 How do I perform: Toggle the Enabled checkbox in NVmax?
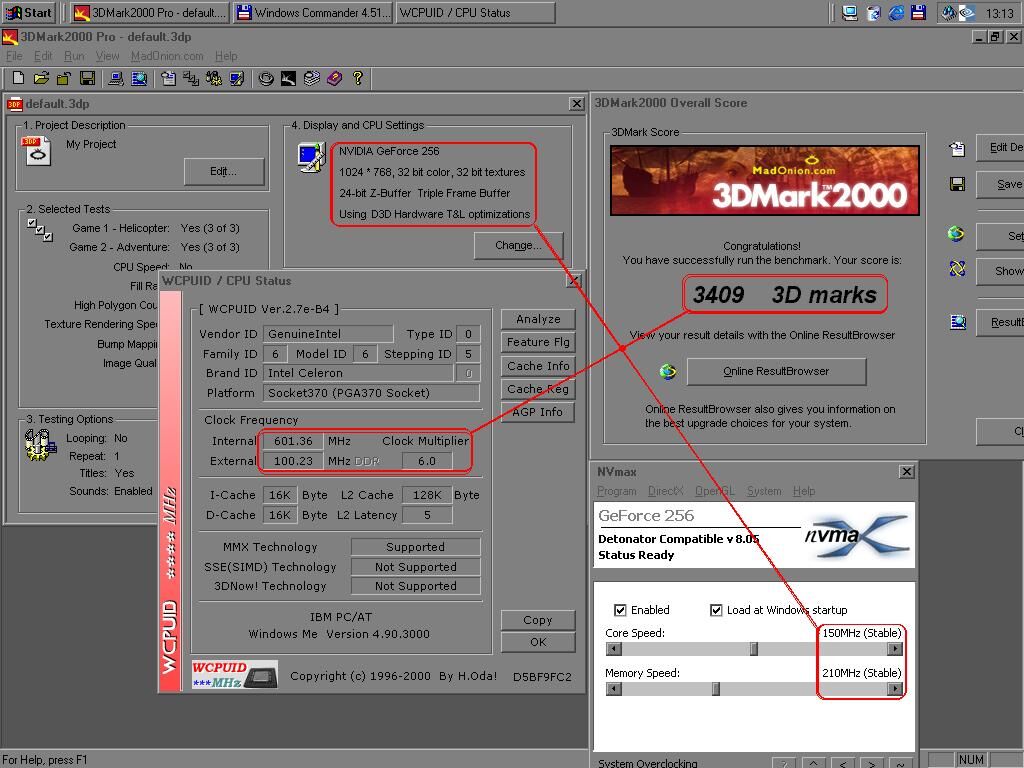(620, 610)
